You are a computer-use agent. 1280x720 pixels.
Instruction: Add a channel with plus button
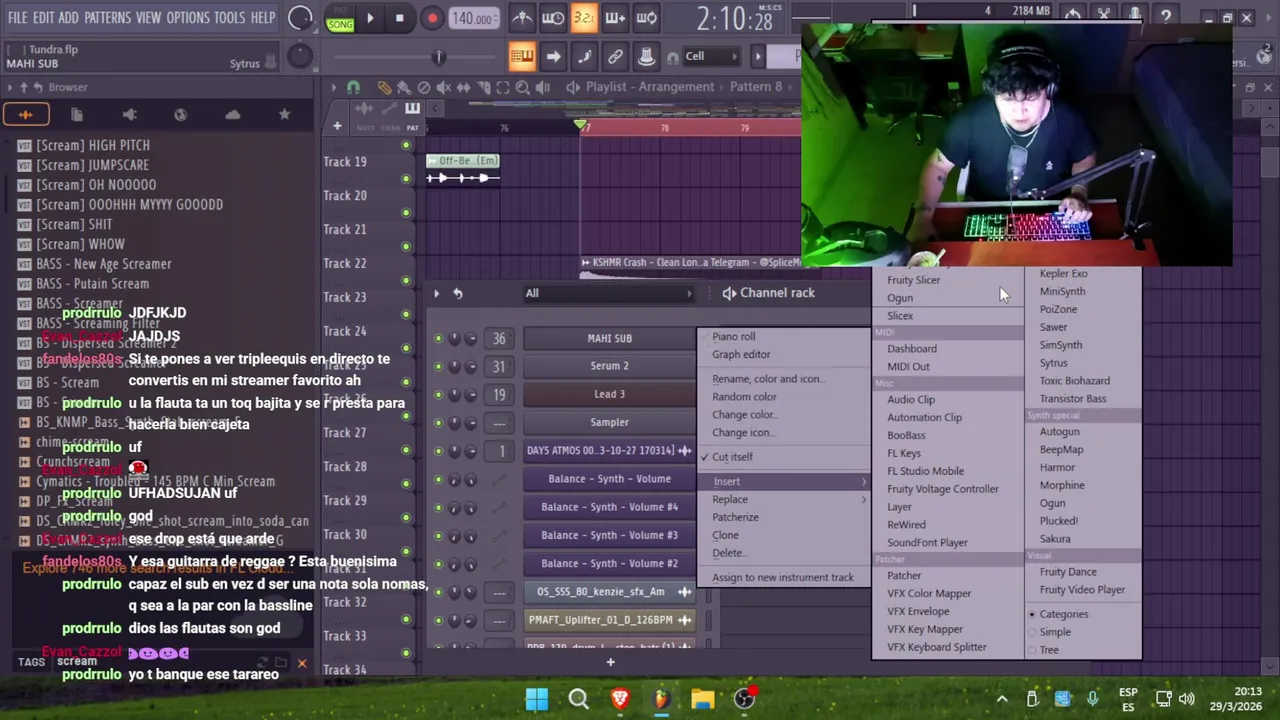[610, 661]
